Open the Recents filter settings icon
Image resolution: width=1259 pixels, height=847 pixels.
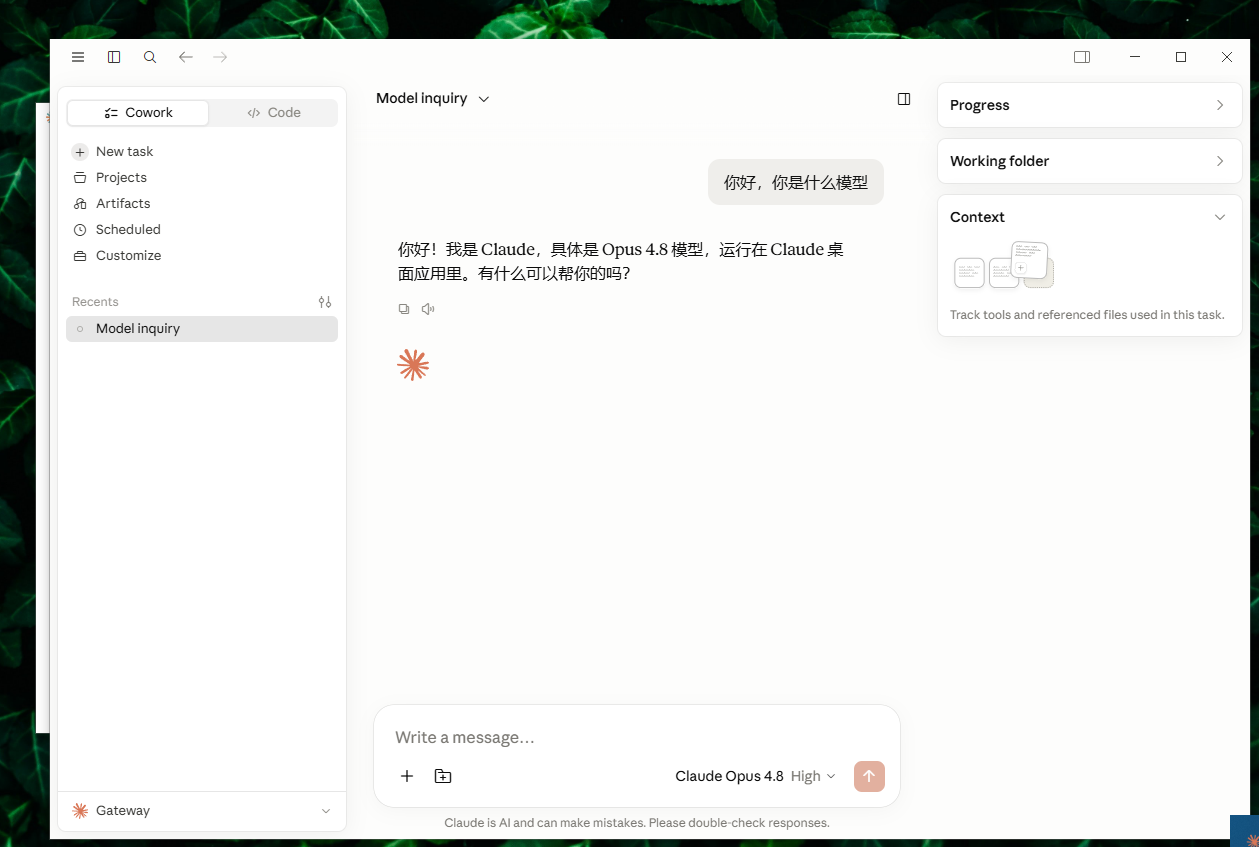pos(325,302)
